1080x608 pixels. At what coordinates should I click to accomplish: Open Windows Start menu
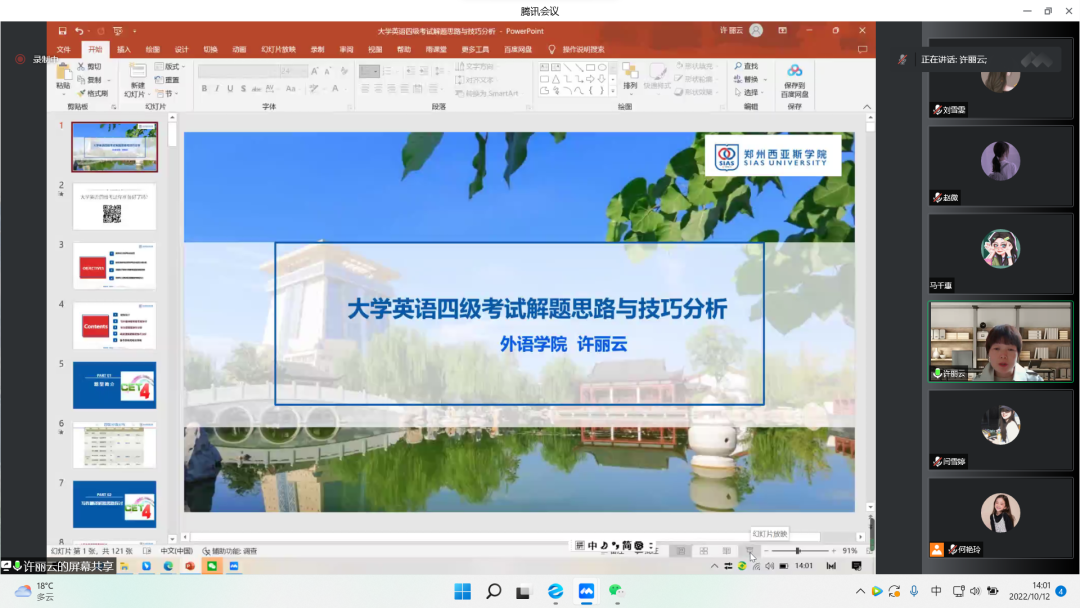point(463,591)
